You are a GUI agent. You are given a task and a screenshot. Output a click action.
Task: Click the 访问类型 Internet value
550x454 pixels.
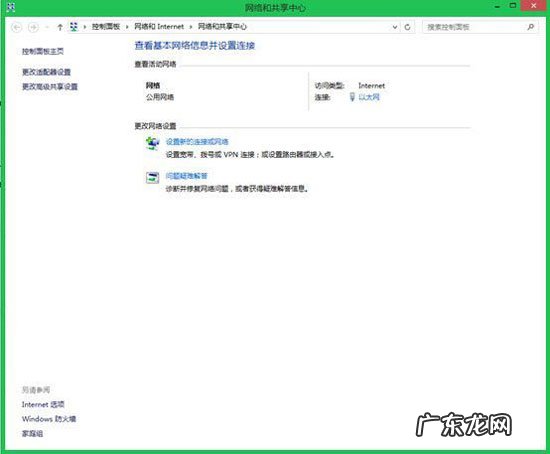pyautogui.click(x=371, y=86)
